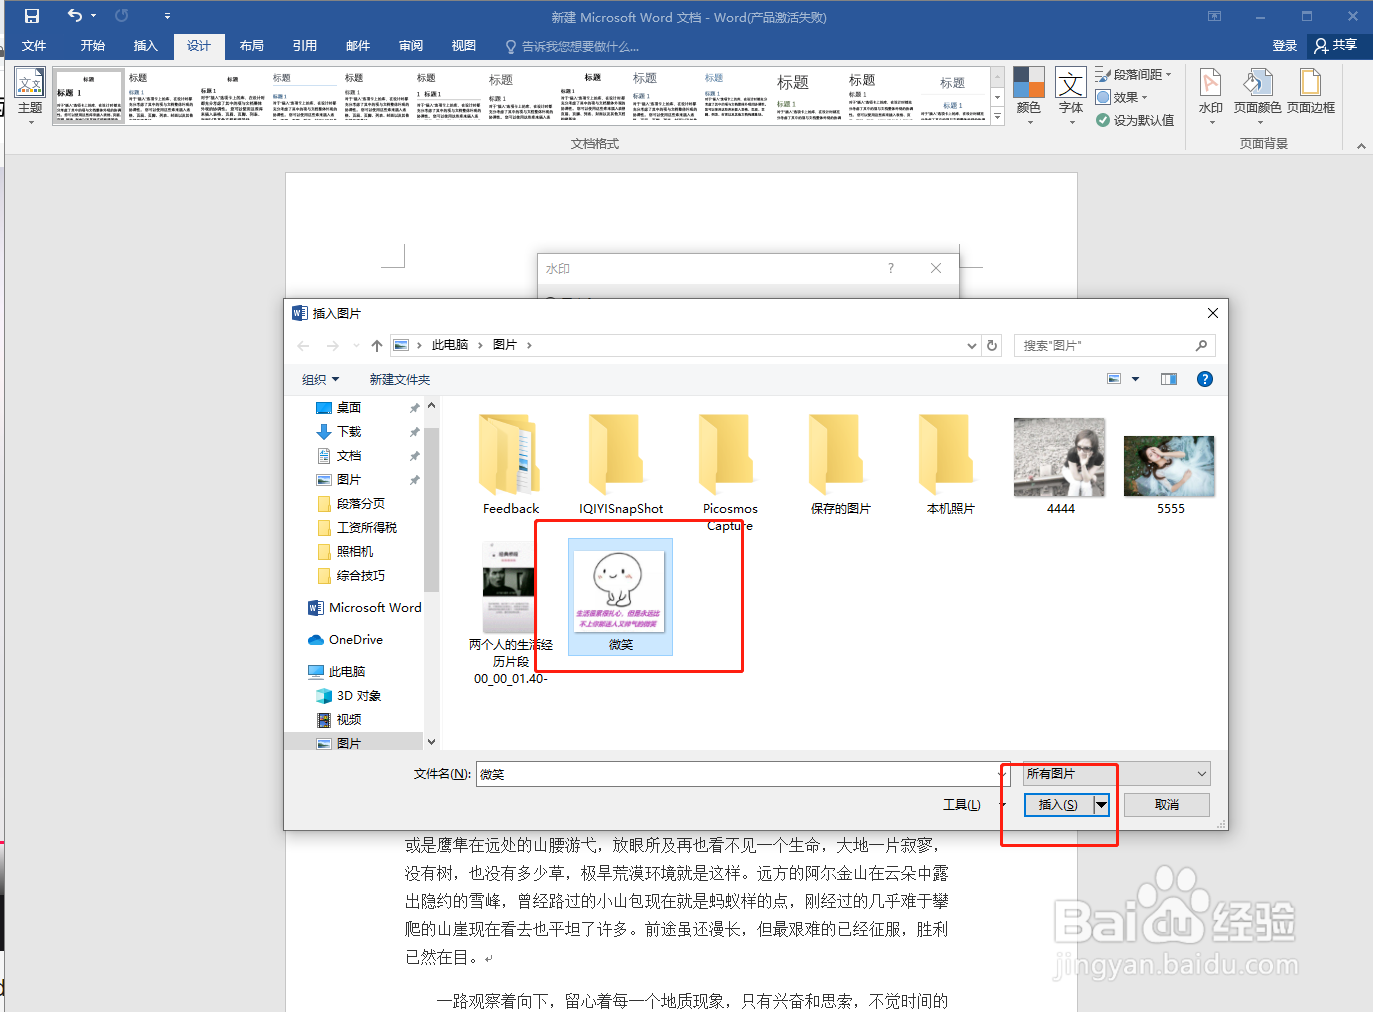Click the 取消 button to cancel

pyautogui.click(x=1166, y=805)
